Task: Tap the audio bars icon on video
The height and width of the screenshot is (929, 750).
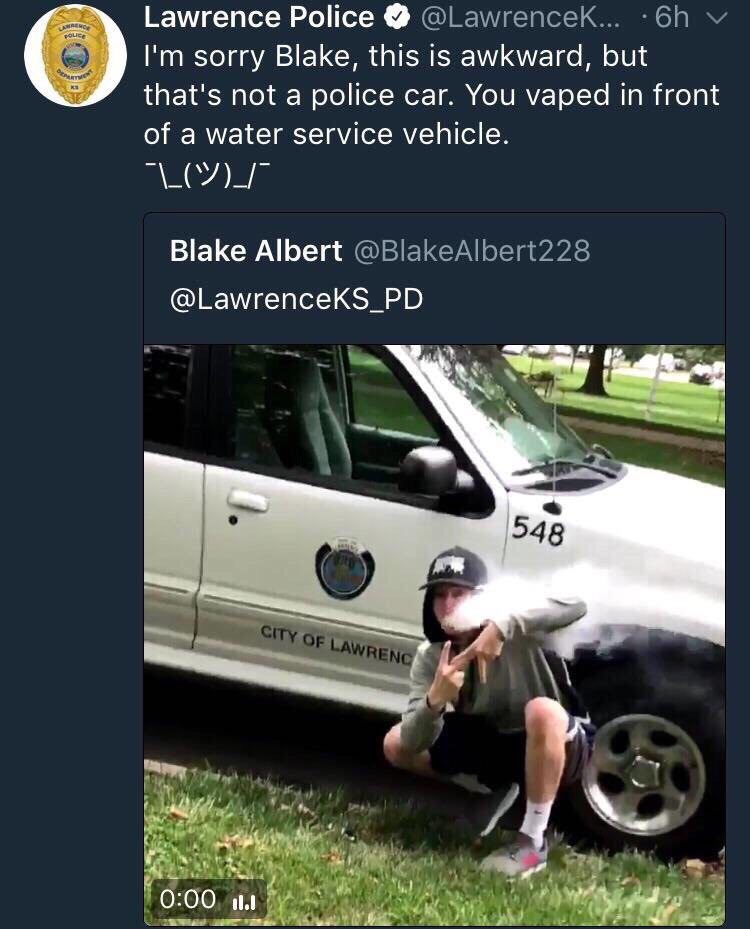Action: point(244,902)
